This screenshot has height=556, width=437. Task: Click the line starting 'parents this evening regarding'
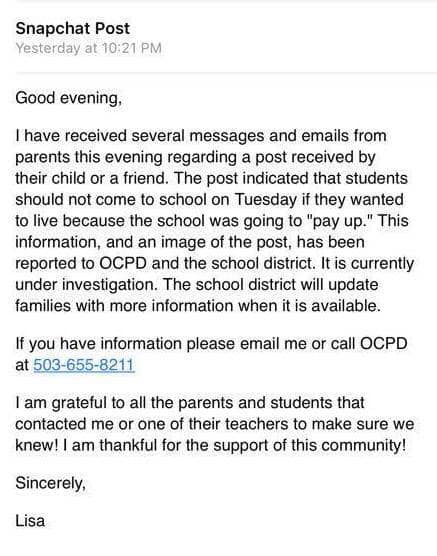(195, 157)
